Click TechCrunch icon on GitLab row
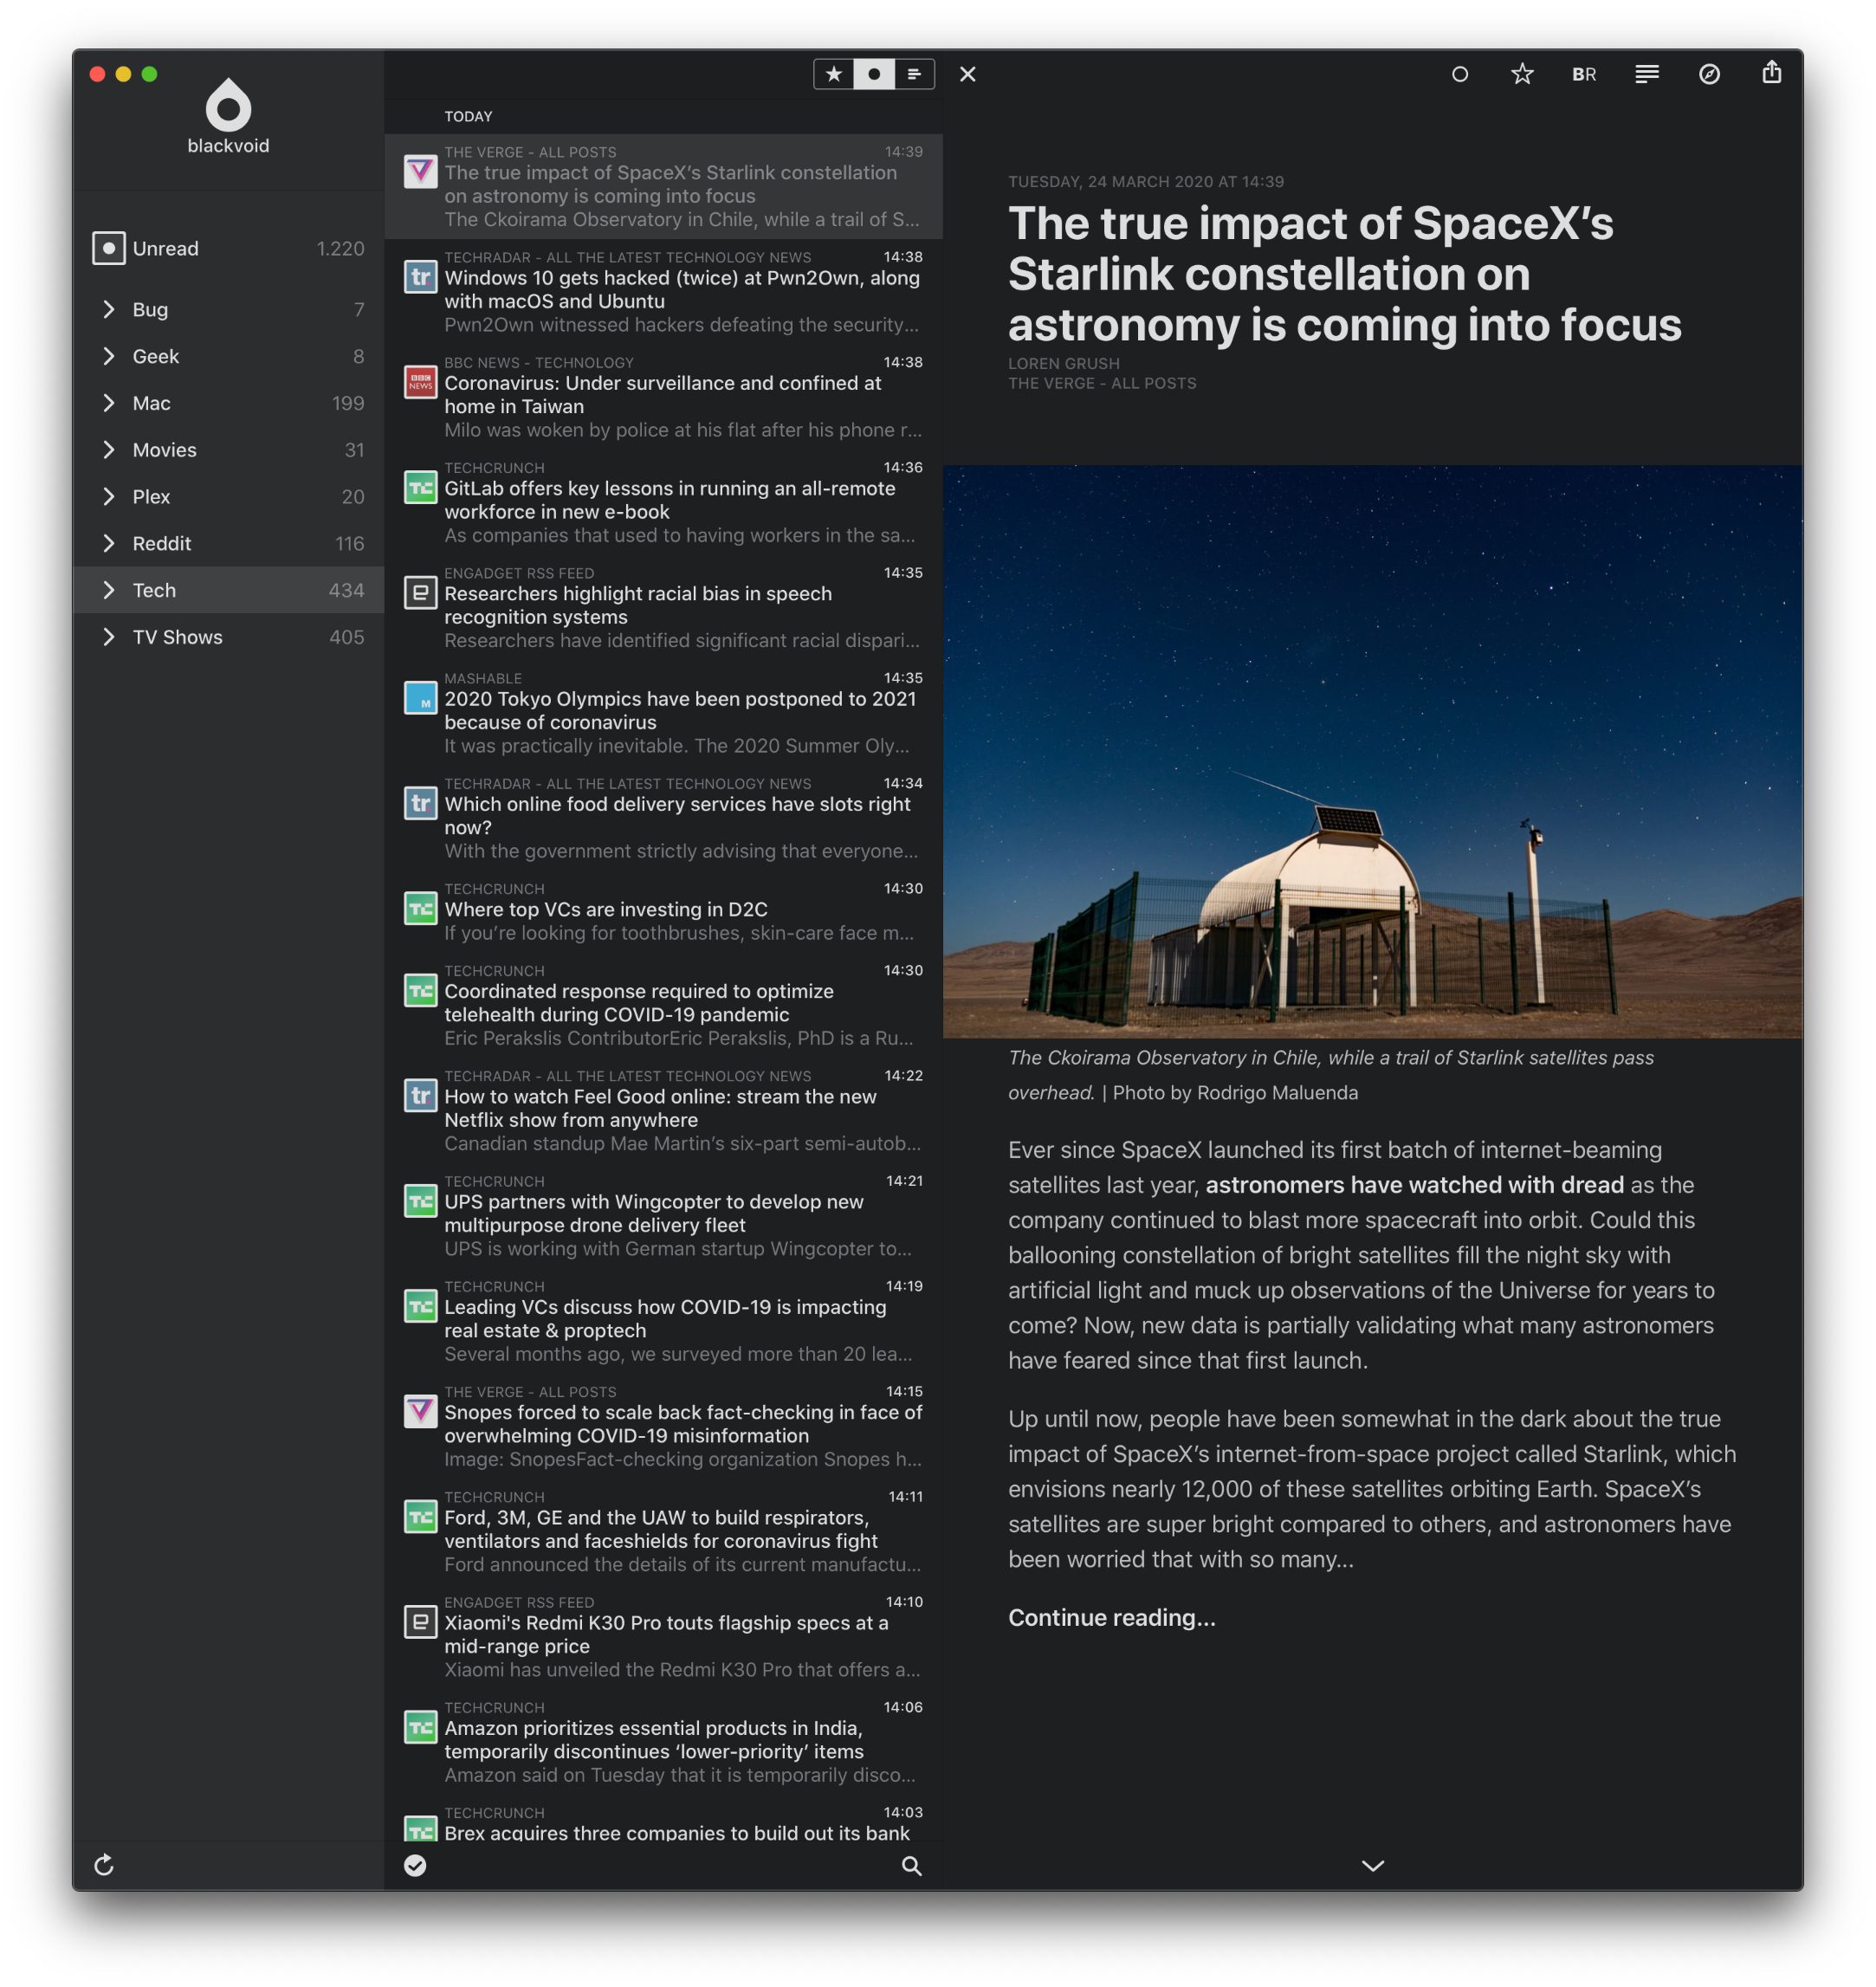Screen dimensions: 1876x1987 pyautogui.click(x=420, y=487)
